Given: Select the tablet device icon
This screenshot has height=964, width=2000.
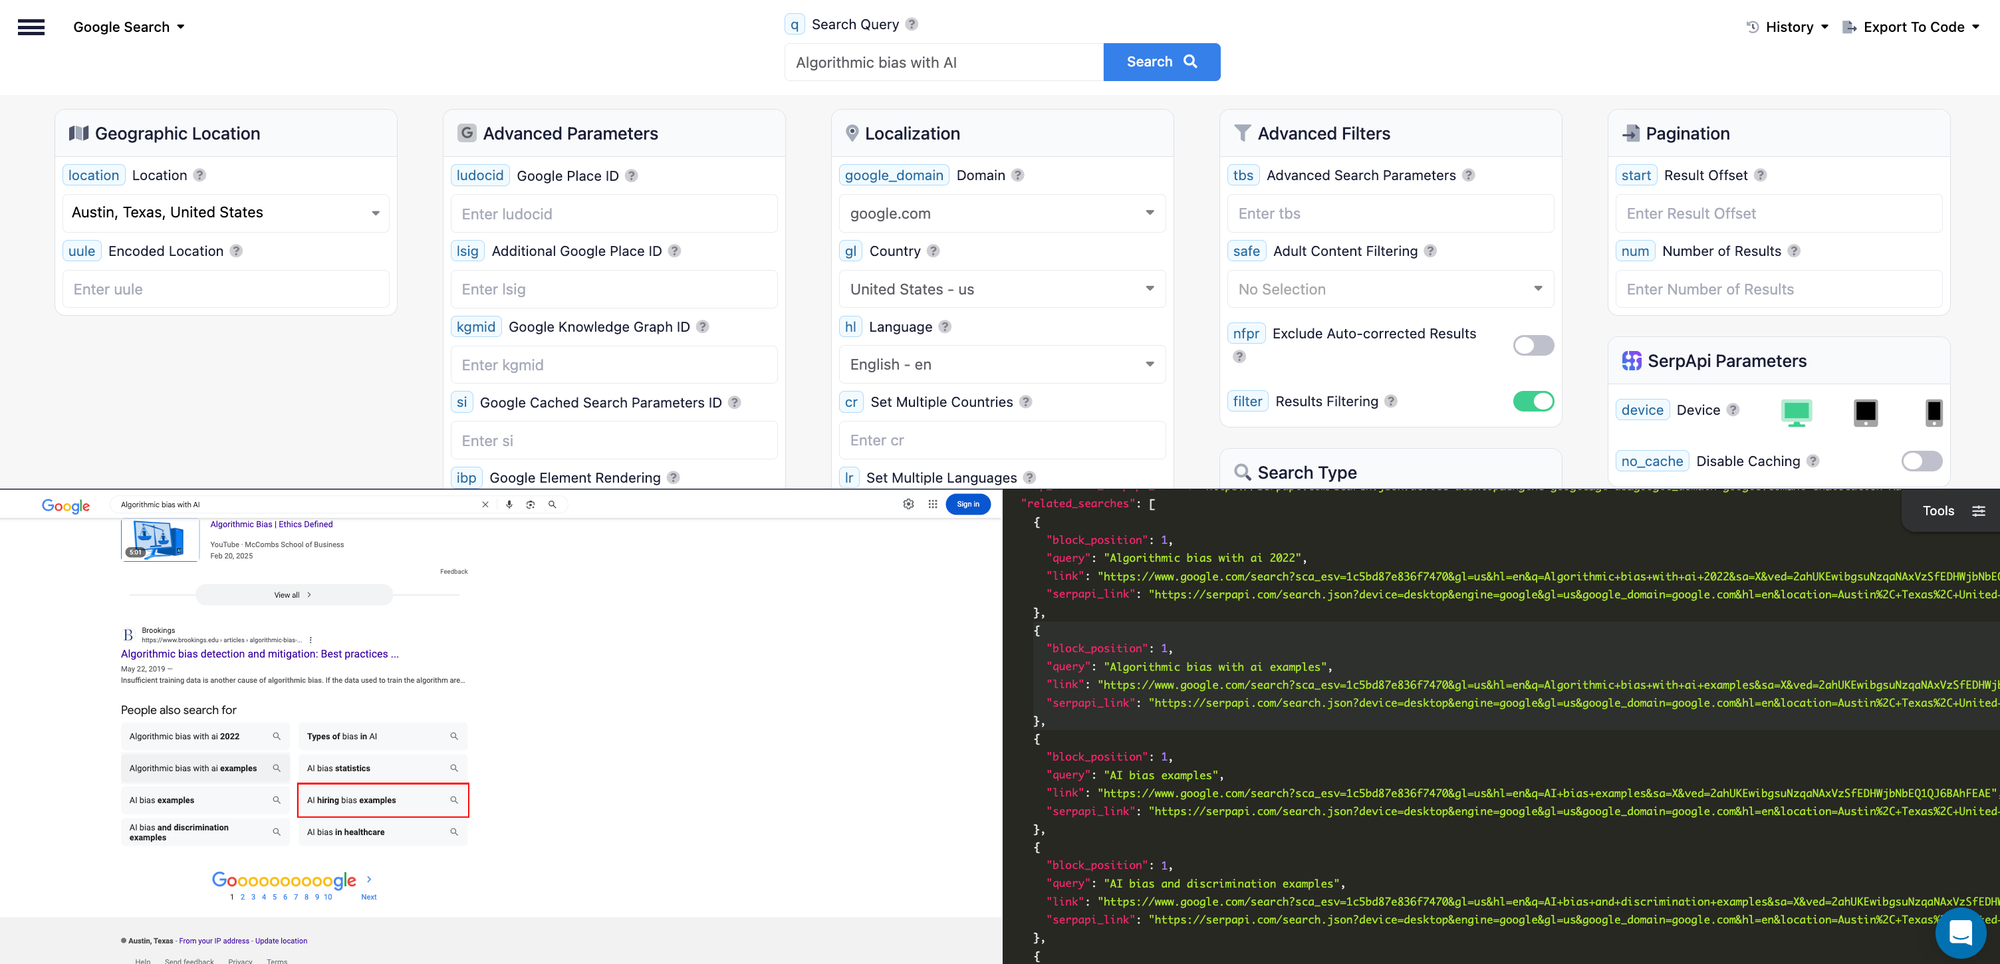Looking at the screenshot, I should pos(1866,412).
